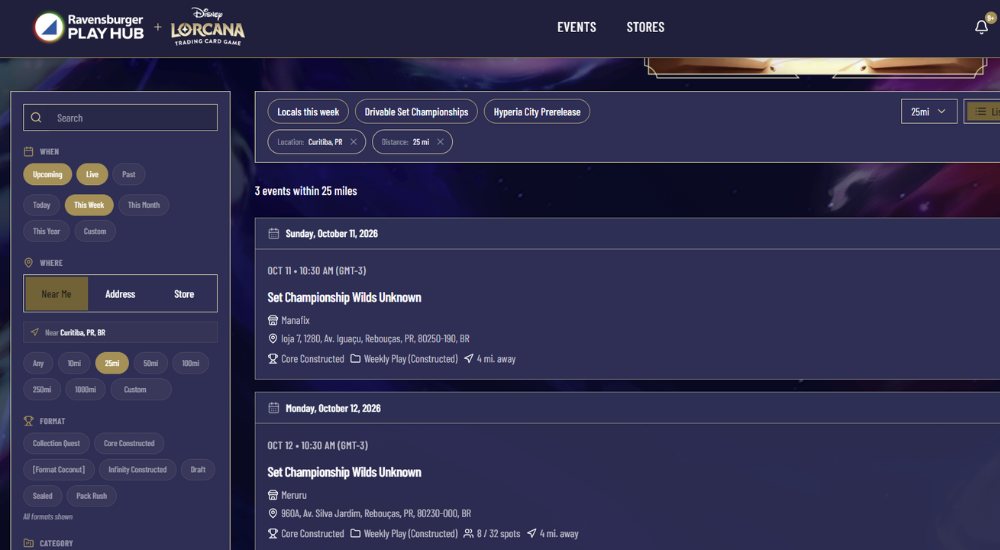Click the Hyperia City Prerelease button

(537, 112)
